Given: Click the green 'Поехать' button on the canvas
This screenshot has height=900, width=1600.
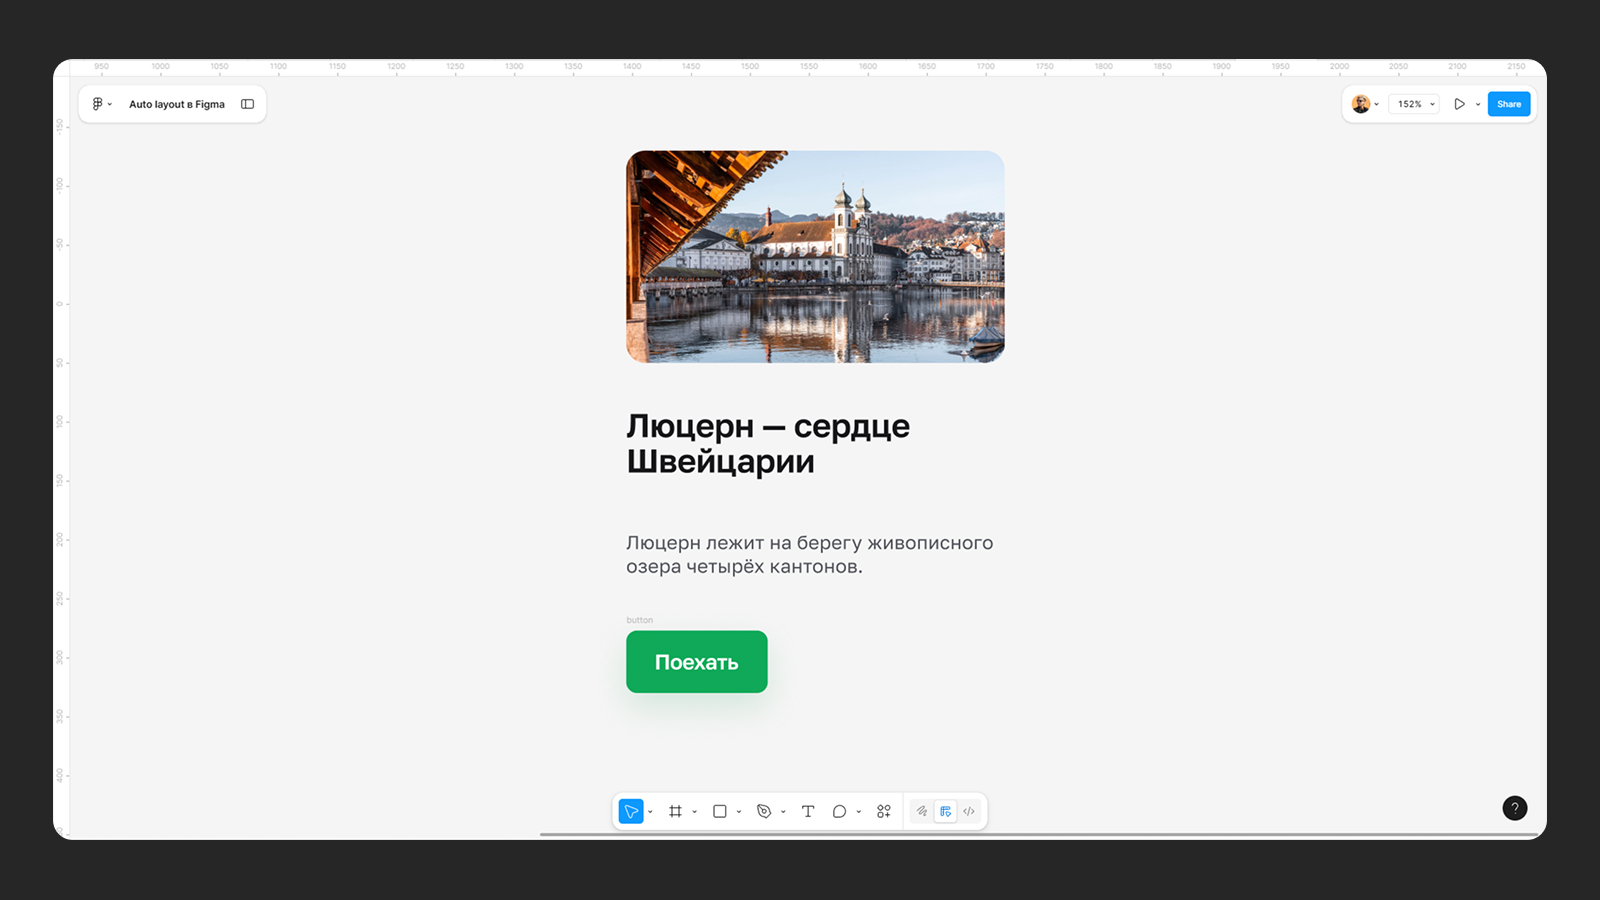Looking at the screenshot, I should click(x=696, y=661).
